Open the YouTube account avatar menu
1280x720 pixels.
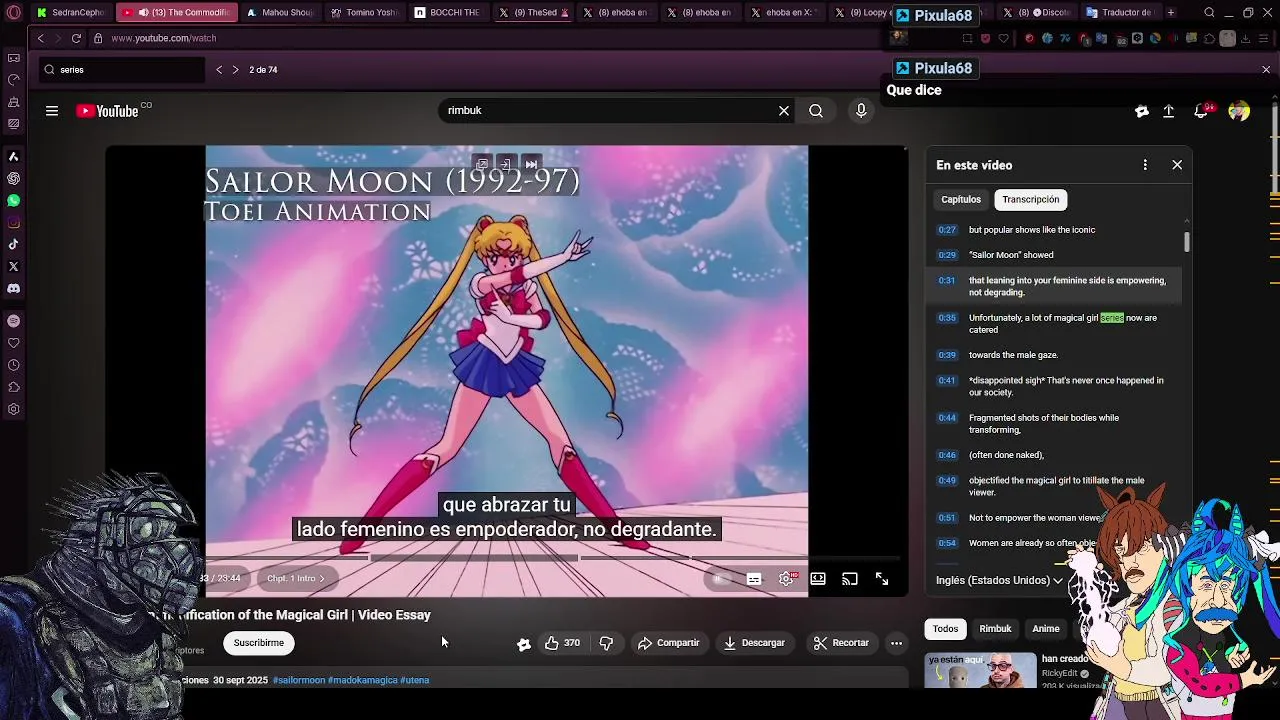[x=1239, y=111]
